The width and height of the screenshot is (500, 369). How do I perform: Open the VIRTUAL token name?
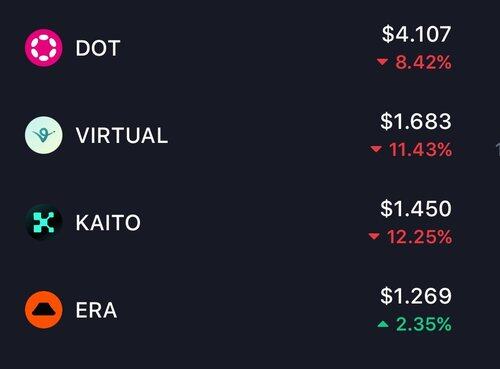tap(122, 135)
